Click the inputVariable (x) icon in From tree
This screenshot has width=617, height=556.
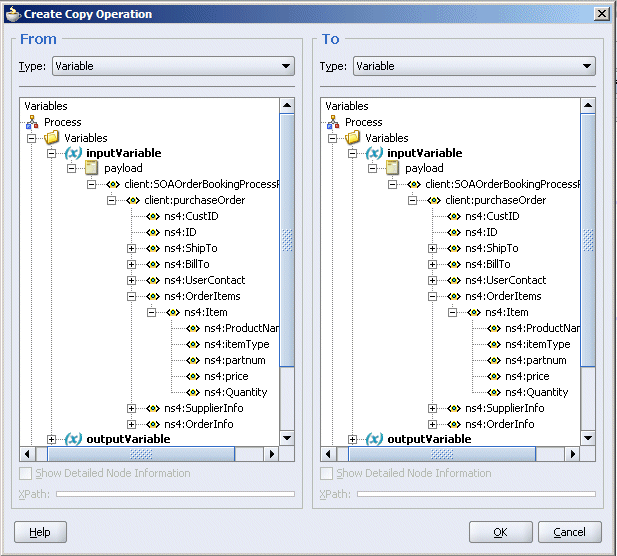(73, 153)
